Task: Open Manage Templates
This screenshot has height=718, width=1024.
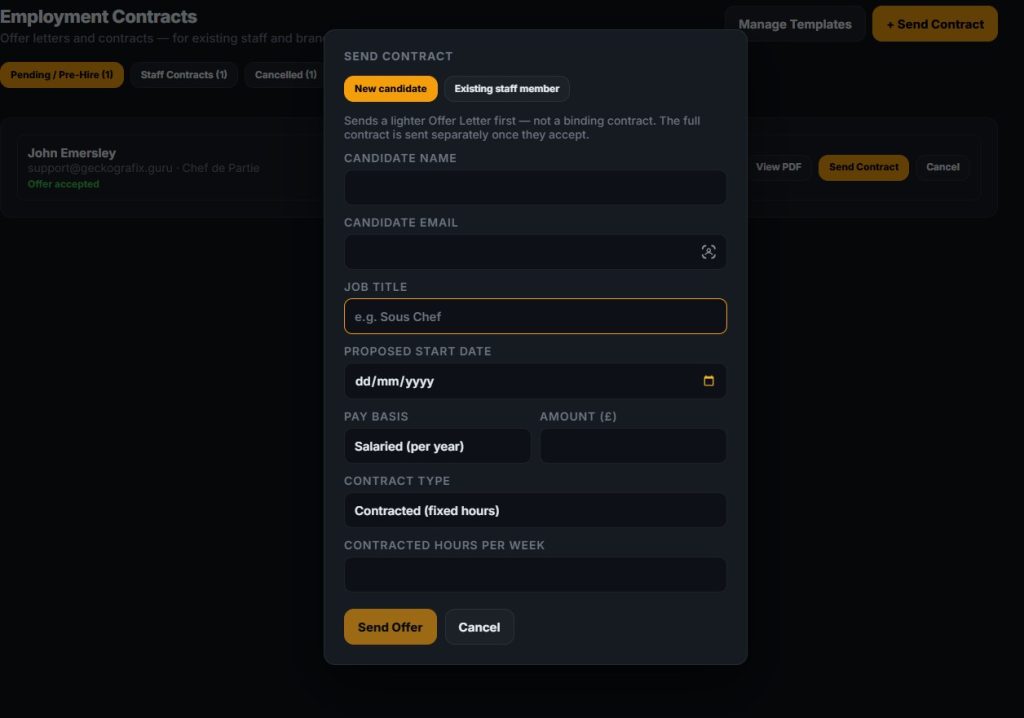Action: [x=795, y=24]
